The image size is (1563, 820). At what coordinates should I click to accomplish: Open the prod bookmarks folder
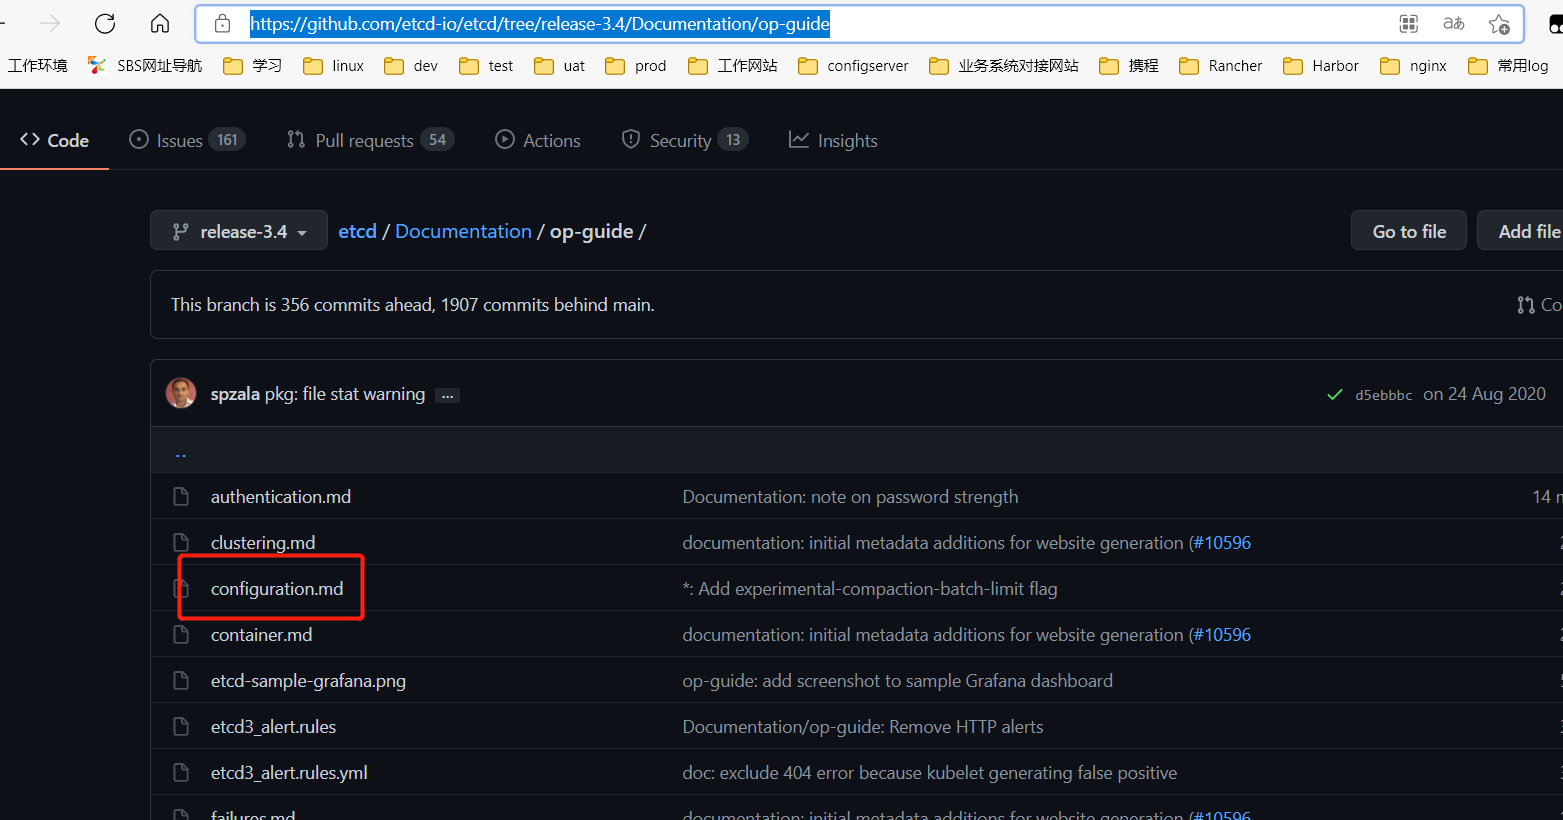(x=636, y=66)
